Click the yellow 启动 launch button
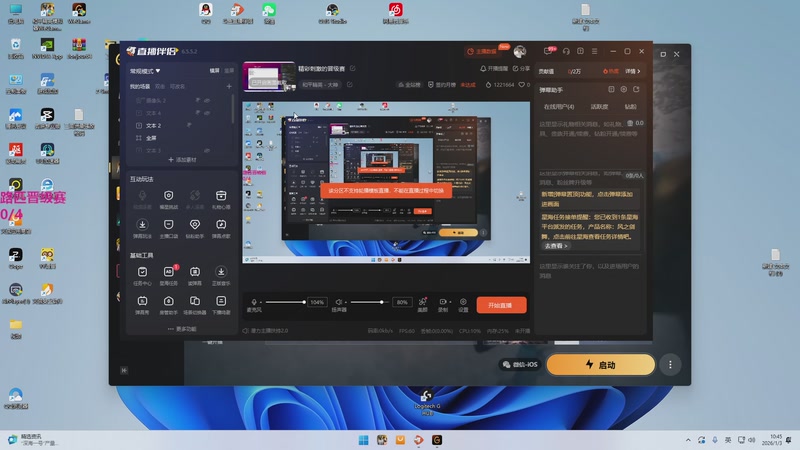 tap(601, 365)
